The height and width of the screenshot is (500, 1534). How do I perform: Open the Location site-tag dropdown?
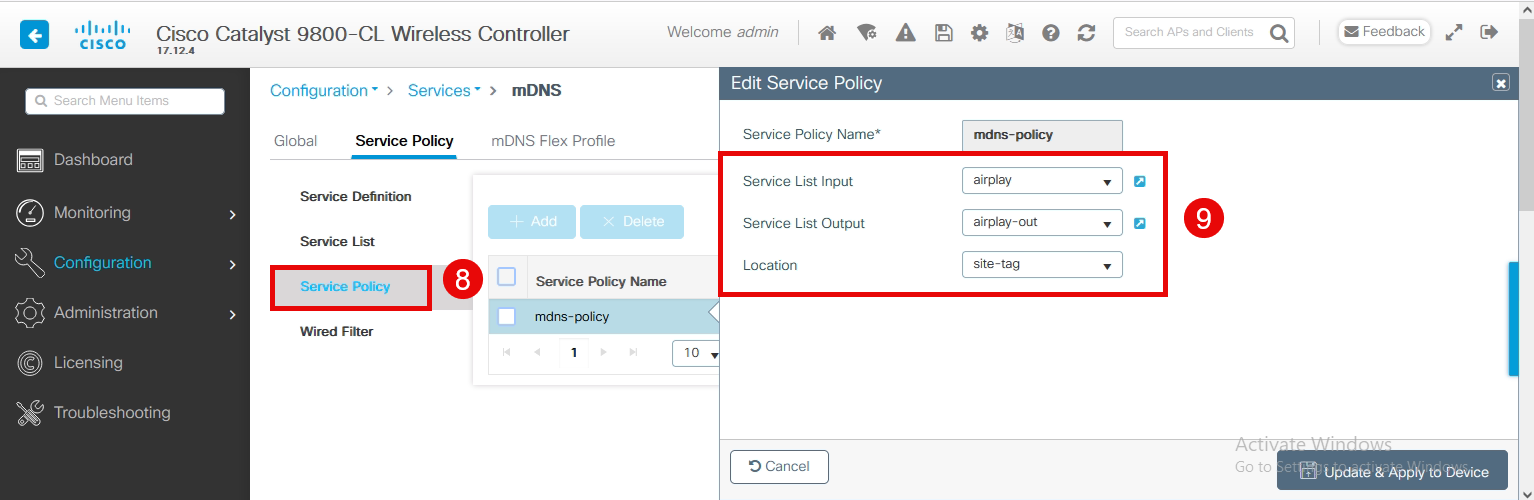pos(1041,265)
